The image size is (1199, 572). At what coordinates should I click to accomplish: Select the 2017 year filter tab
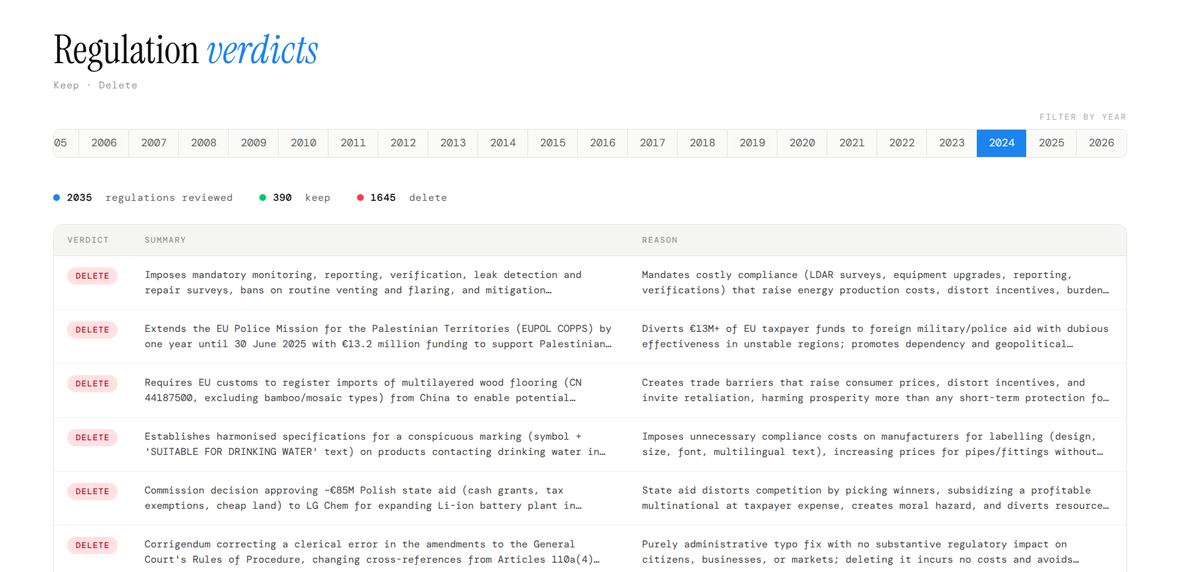click(652, 143)
